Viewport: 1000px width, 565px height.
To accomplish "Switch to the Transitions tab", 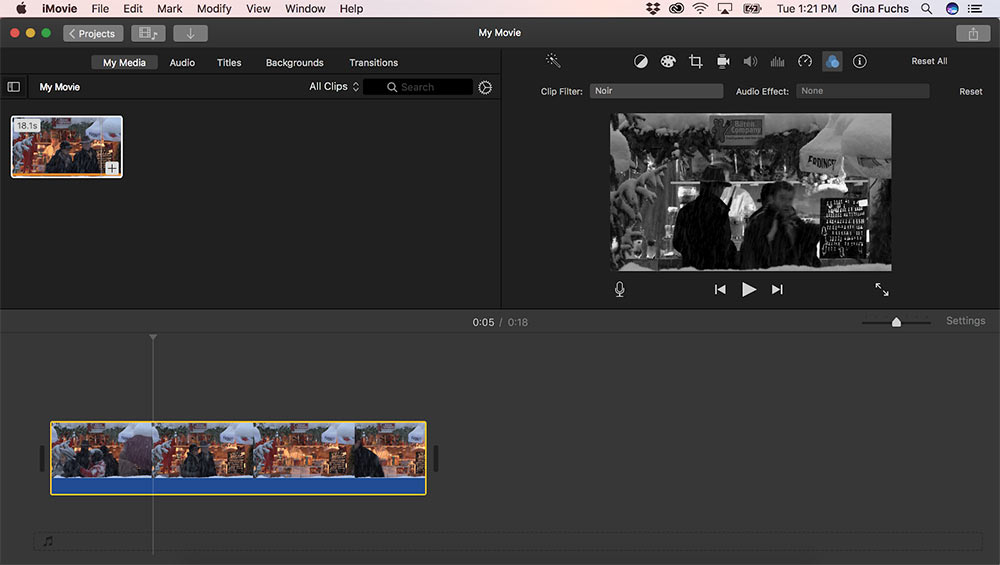I will [x=373, y=62].
